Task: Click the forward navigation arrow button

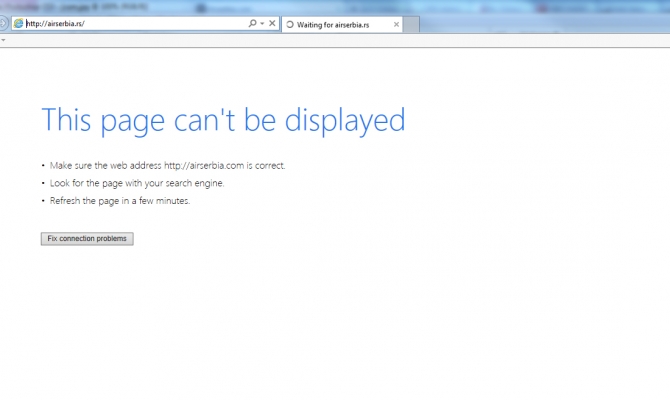Action: click(3, 23)
